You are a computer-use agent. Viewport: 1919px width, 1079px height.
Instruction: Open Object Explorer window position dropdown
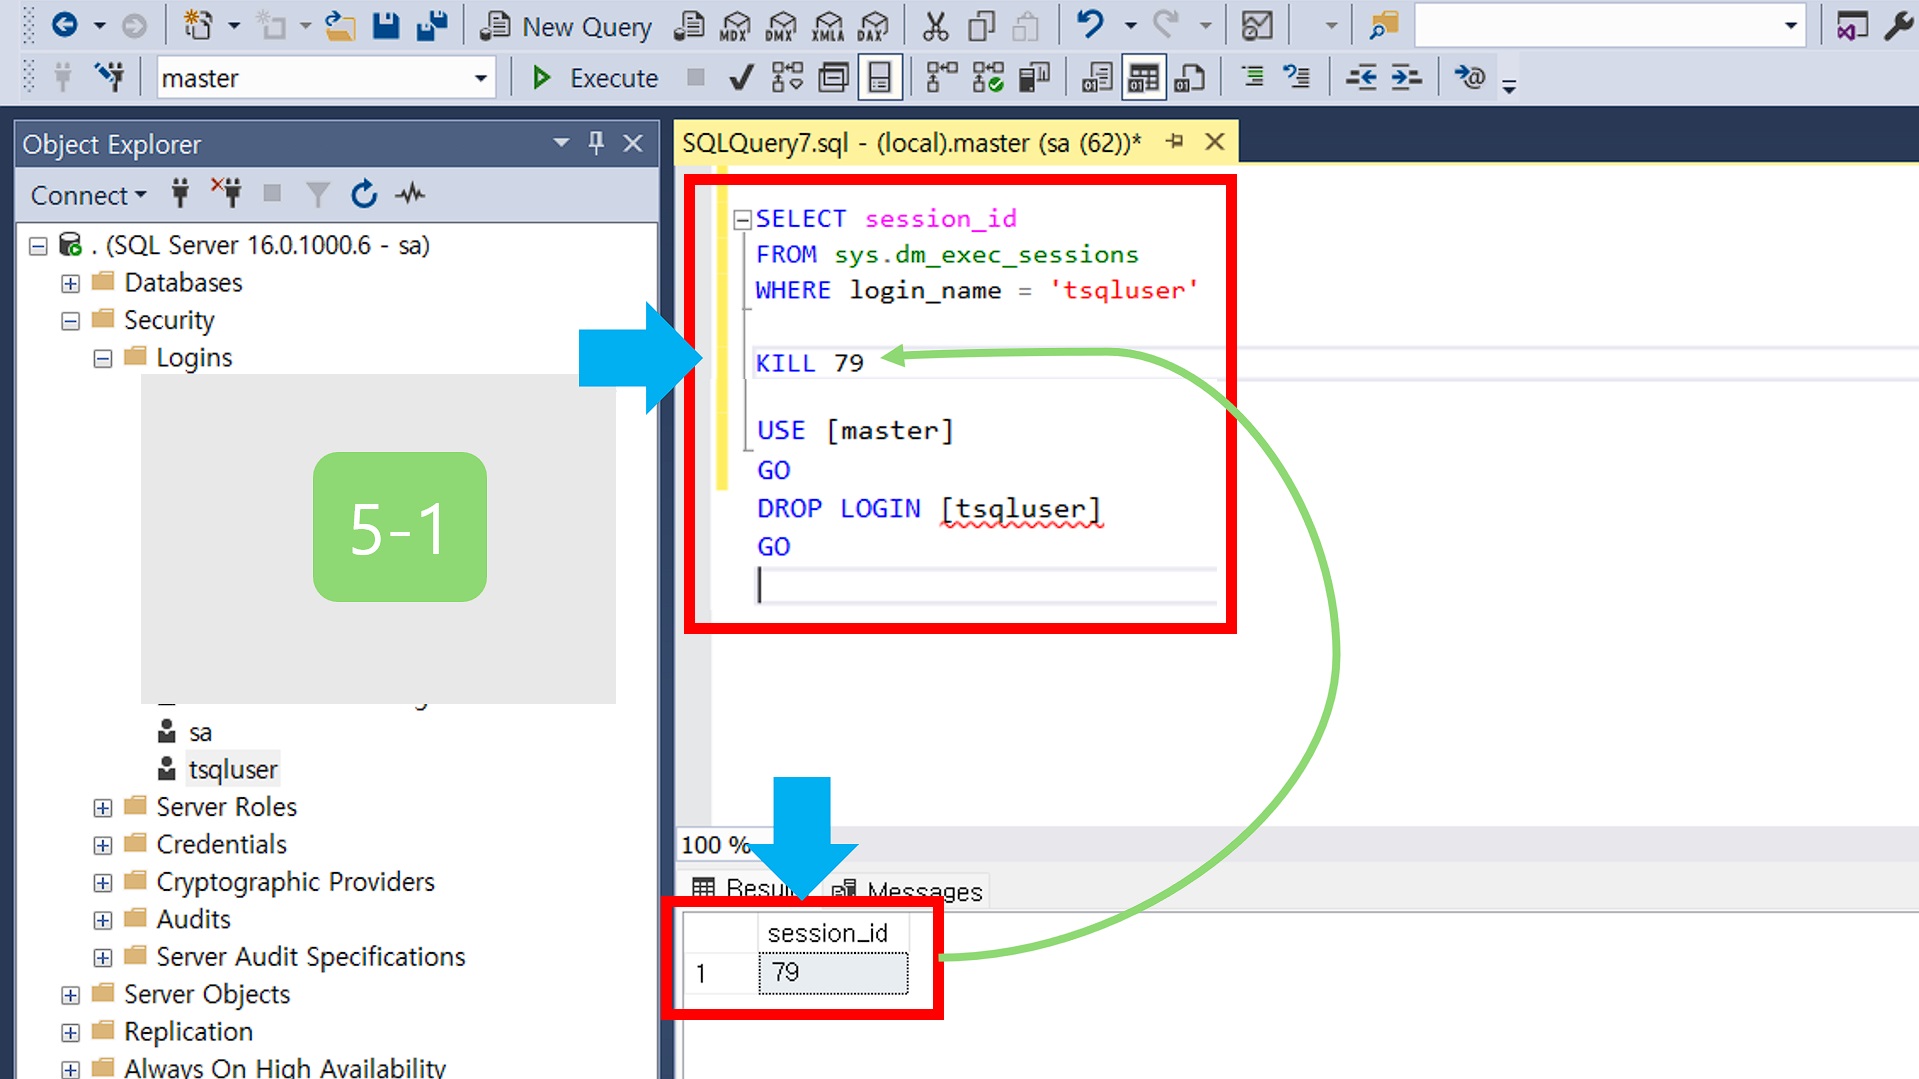click(x=561, y=143)
